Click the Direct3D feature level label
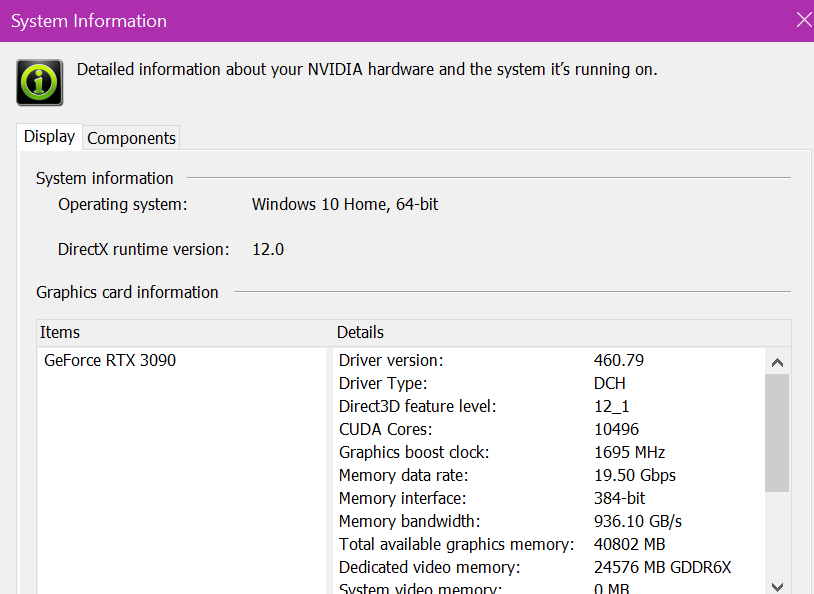814x594 pixels. 417,406
